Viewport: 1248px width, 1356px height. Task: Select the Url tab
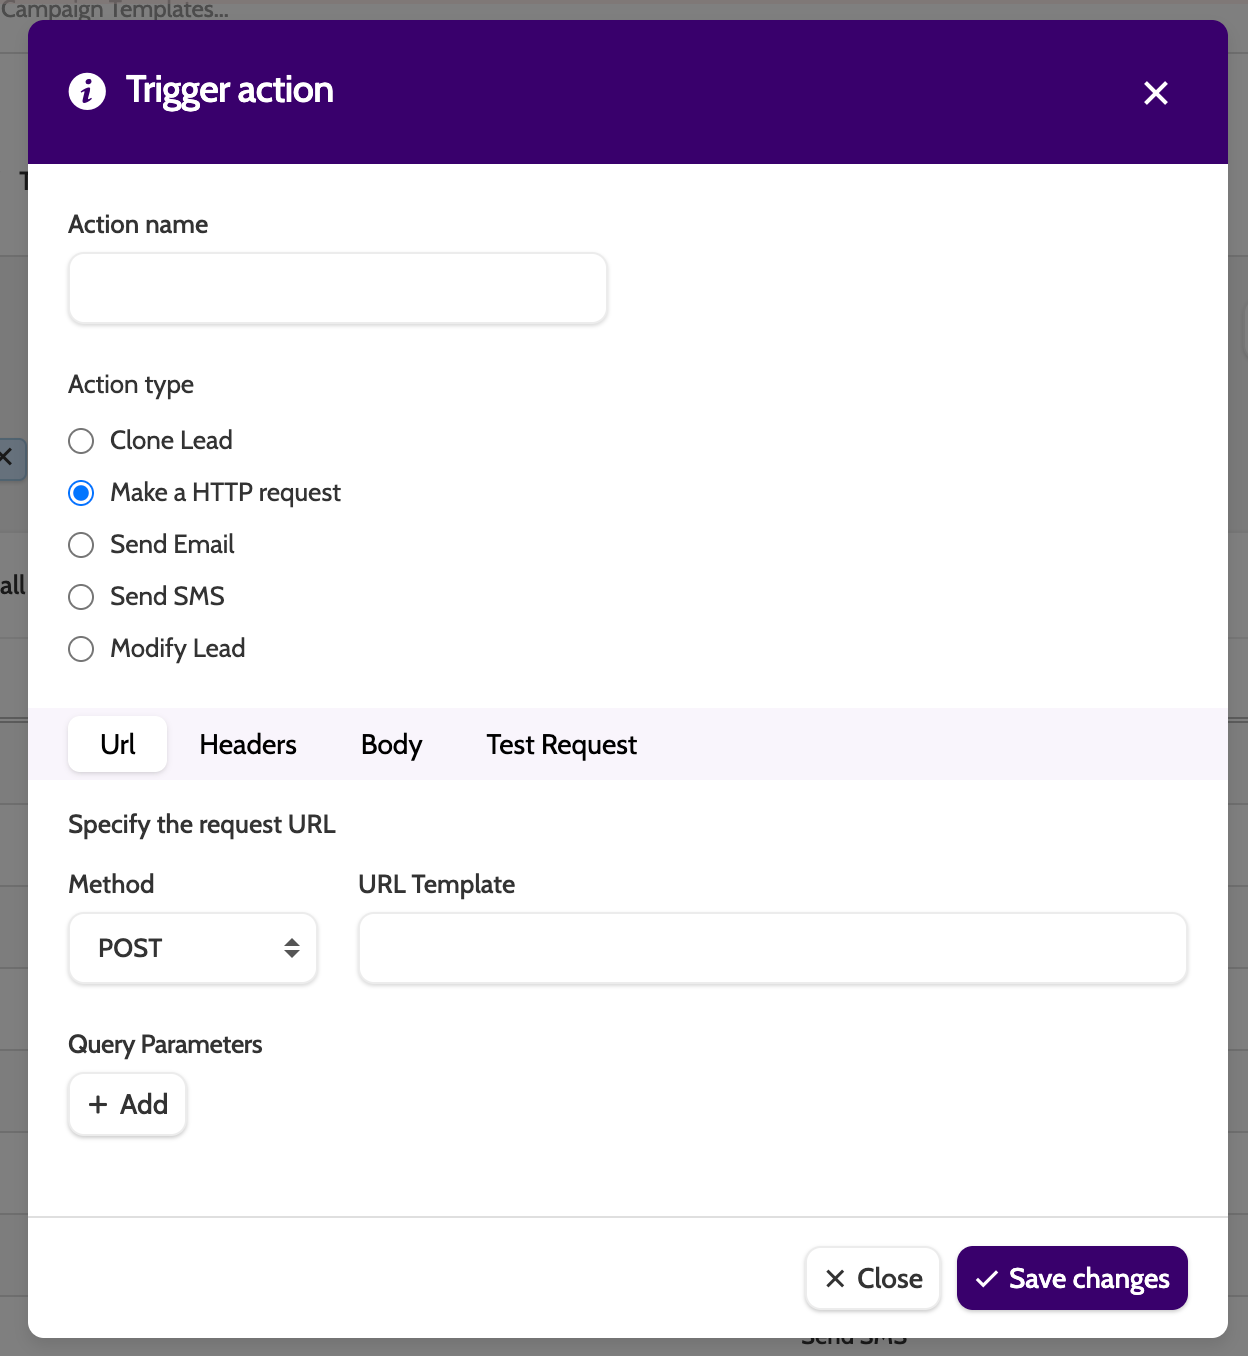coord(118,745)
